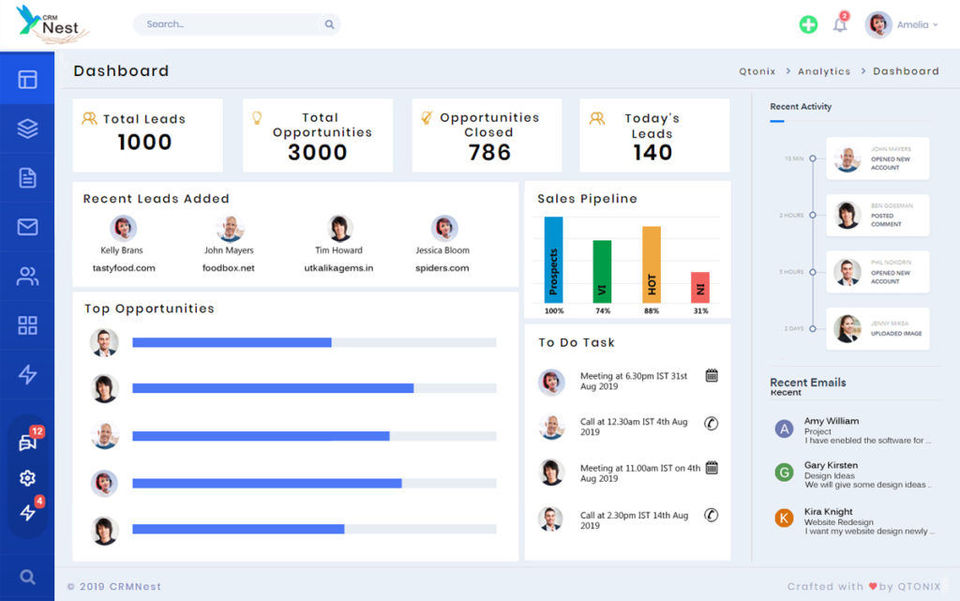Open the settings gear in sidebar
The width and height of the screenshot is (960, 601).
click(x=28, y=478)
